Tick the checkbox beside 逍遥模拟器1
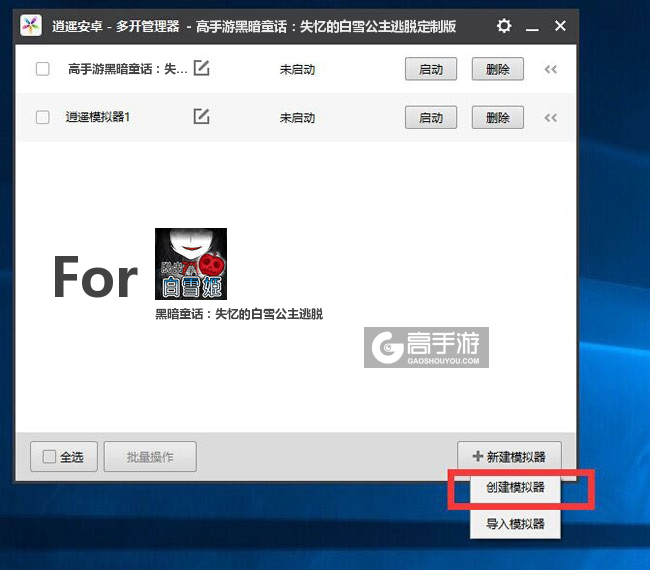 [42, 117]
